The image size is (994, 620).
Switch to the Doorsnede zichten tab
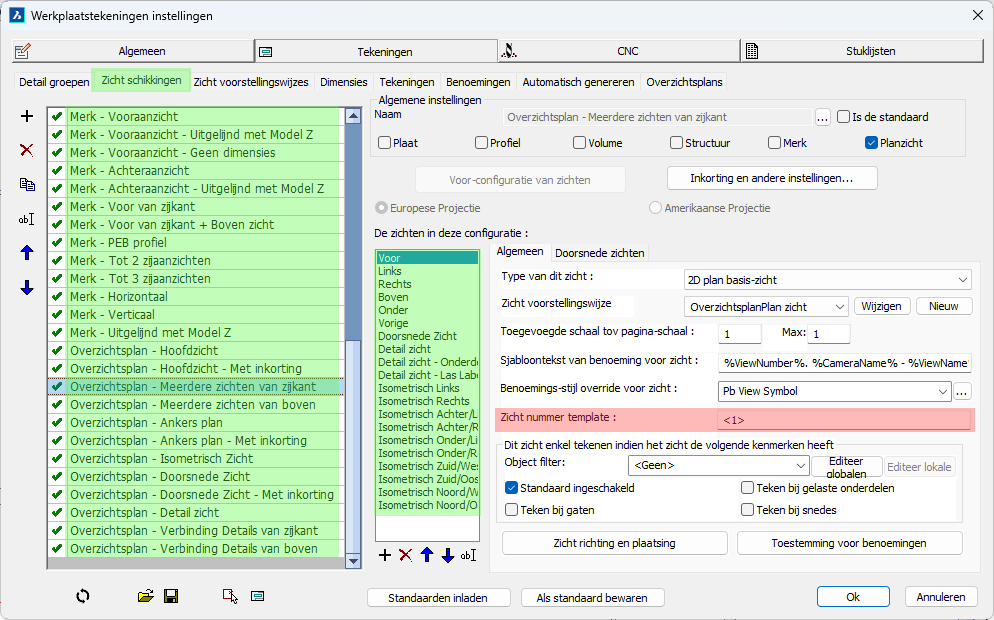pyautogui.click(x=599, y=253)
